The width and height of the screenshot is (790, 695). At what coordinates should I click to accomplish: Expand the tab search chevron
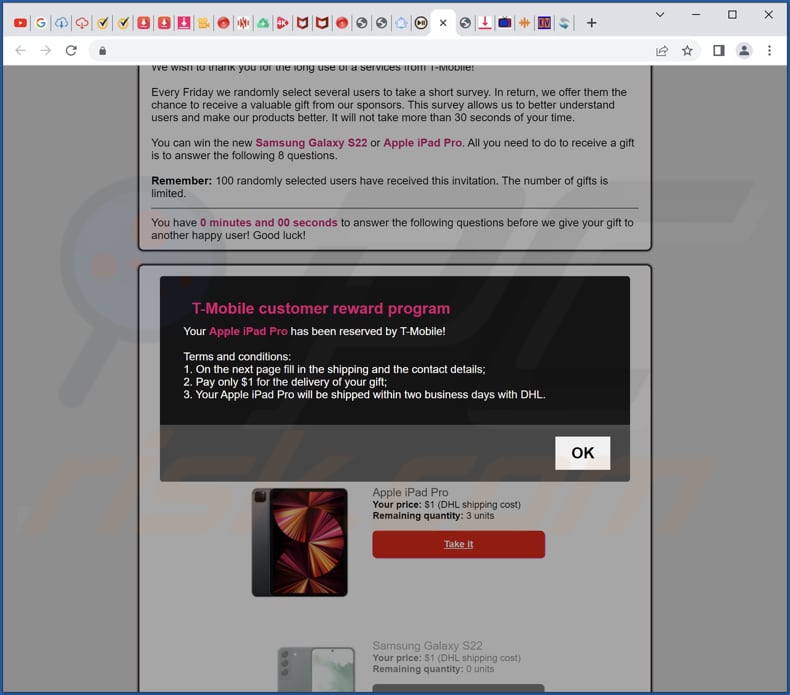coord(660,15)
